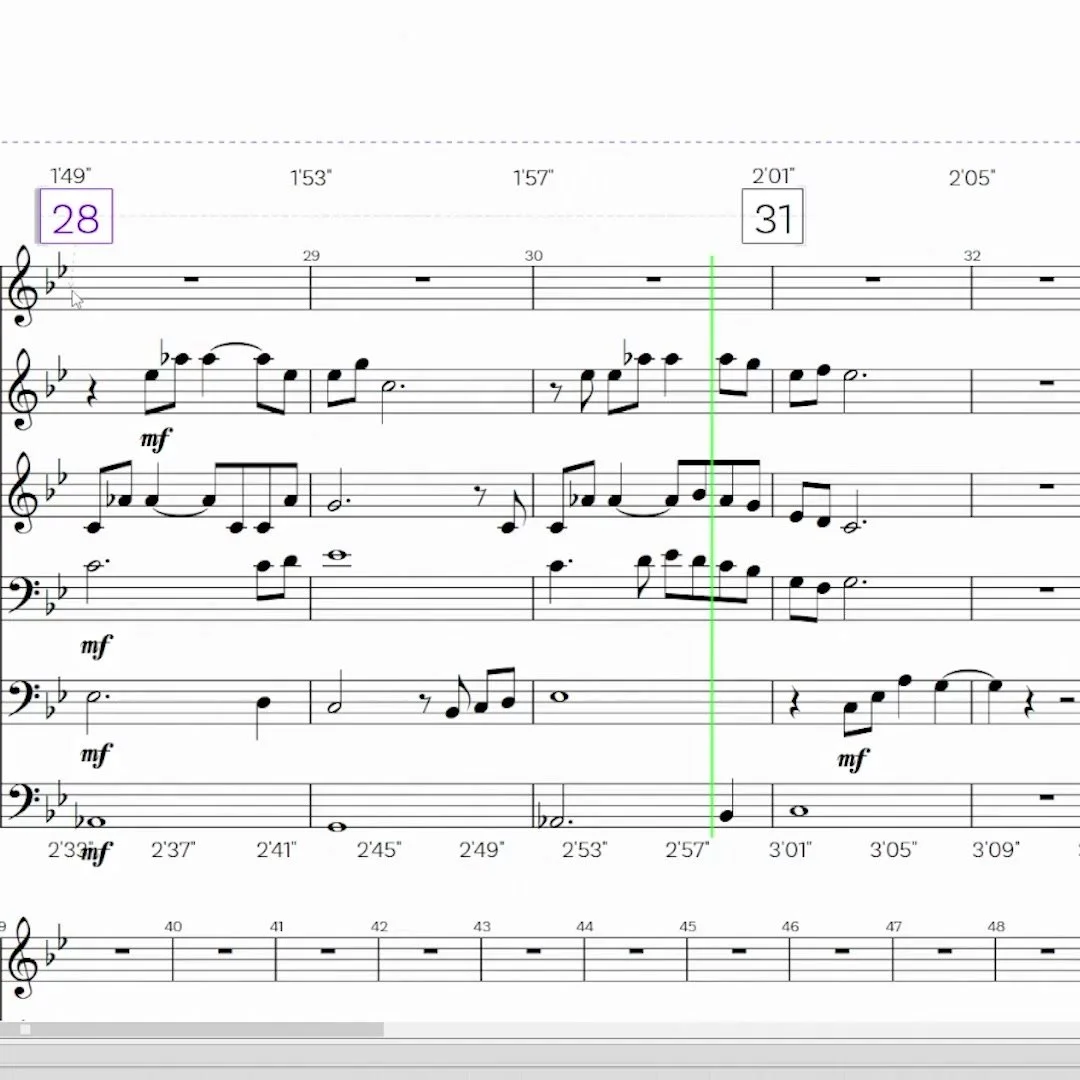
Task: Select the mf dynamic in bar 31
Action: (853, 760)
